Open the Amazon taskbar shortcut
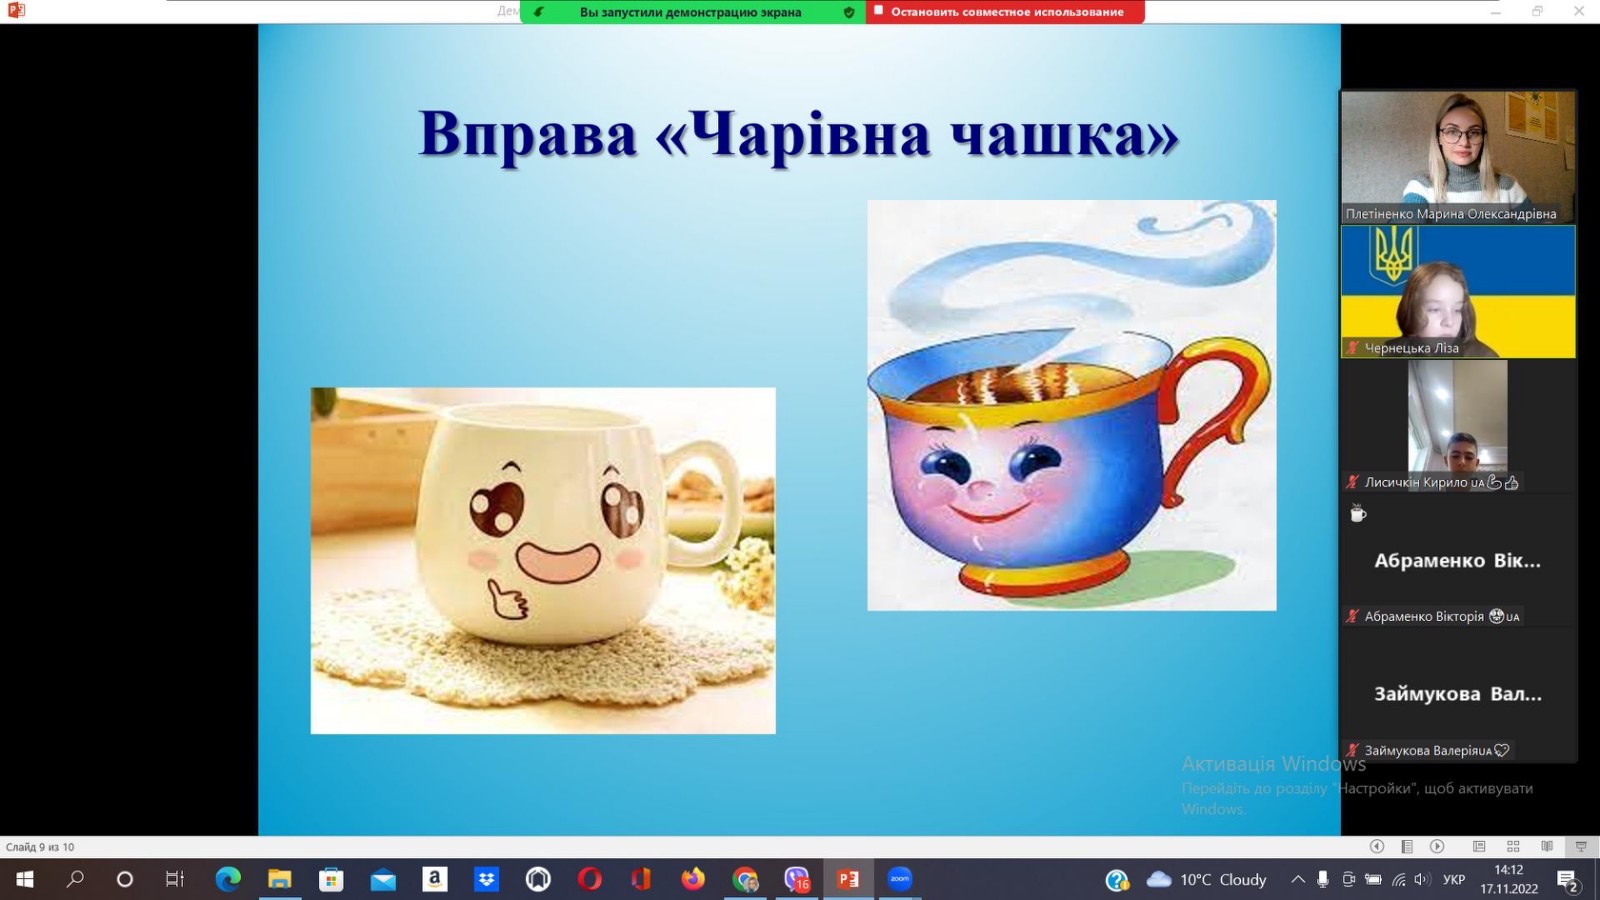 (434, 879)
